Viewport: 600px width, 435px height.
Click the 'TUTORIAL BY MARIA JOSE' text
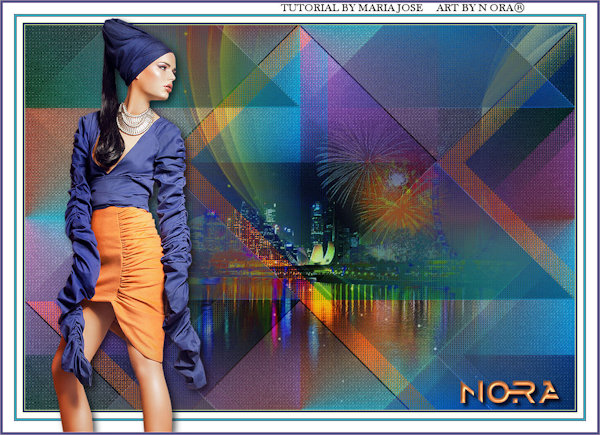click(352, 8)
